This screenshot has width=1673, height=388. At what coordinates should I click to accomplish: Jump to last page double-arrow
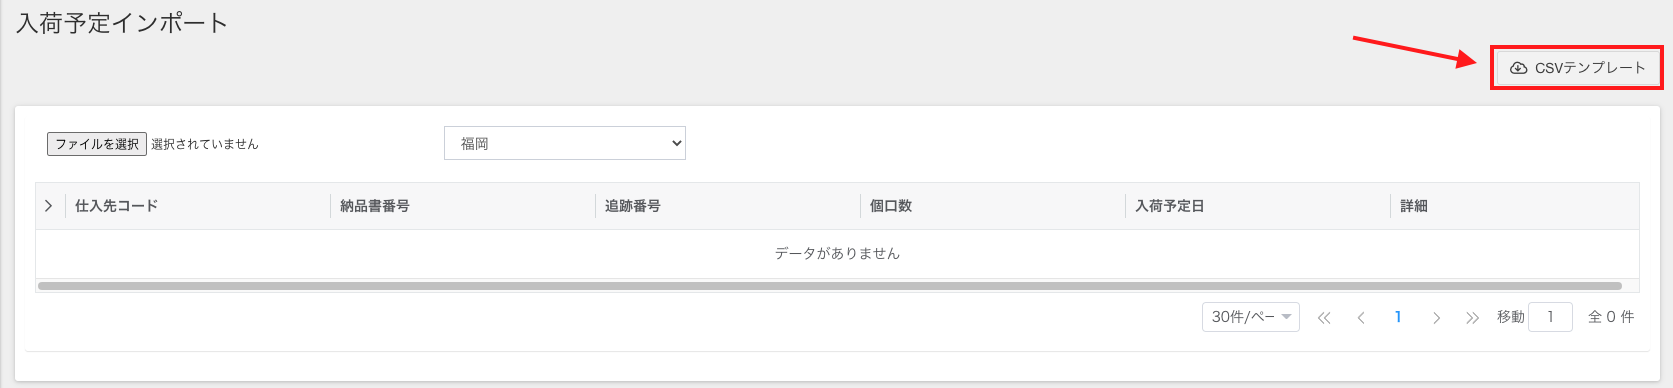click(x=1472, y=318)
